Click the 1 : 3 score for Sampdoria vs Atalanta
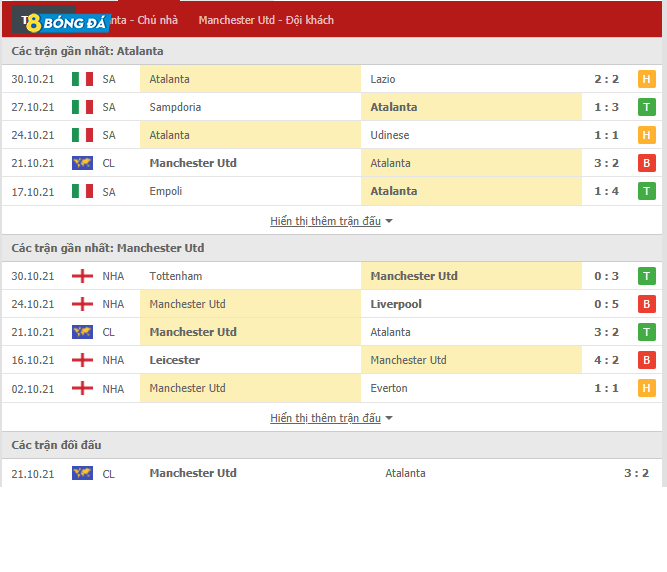667x572 pixels. (606, 107)
